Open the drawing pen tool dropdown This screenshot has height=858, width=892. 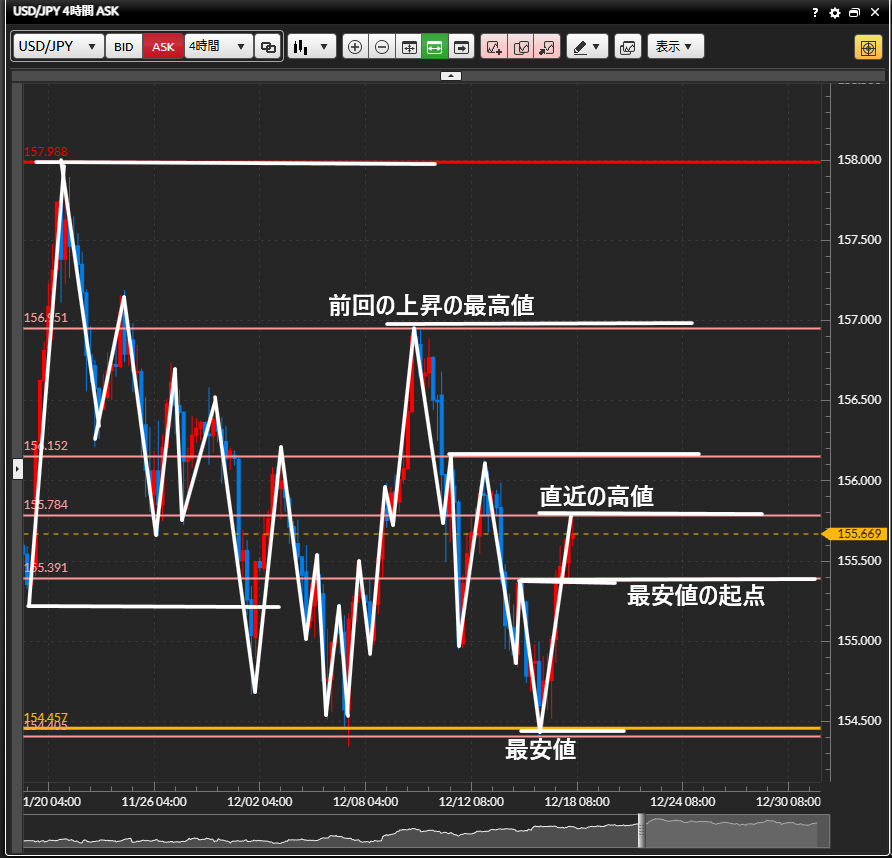click(x=587, y=47)
